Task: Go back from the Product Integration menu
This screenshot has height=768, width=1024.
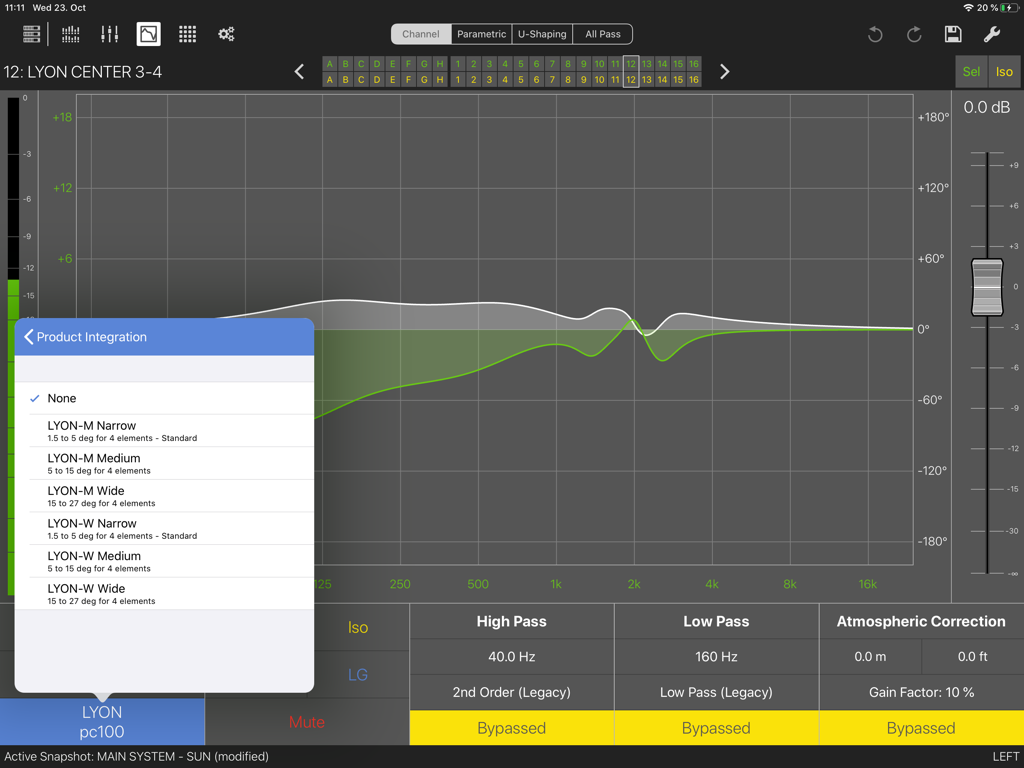Action: [27, 337]
